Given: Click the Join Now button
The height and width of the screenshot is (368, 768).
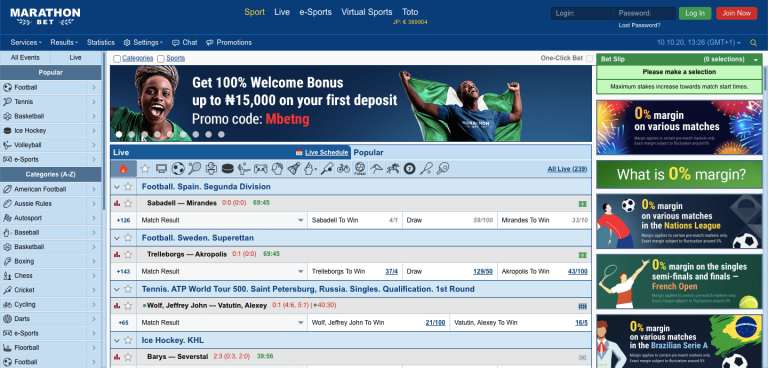Looking at the screenshot, I should point(736,13).
